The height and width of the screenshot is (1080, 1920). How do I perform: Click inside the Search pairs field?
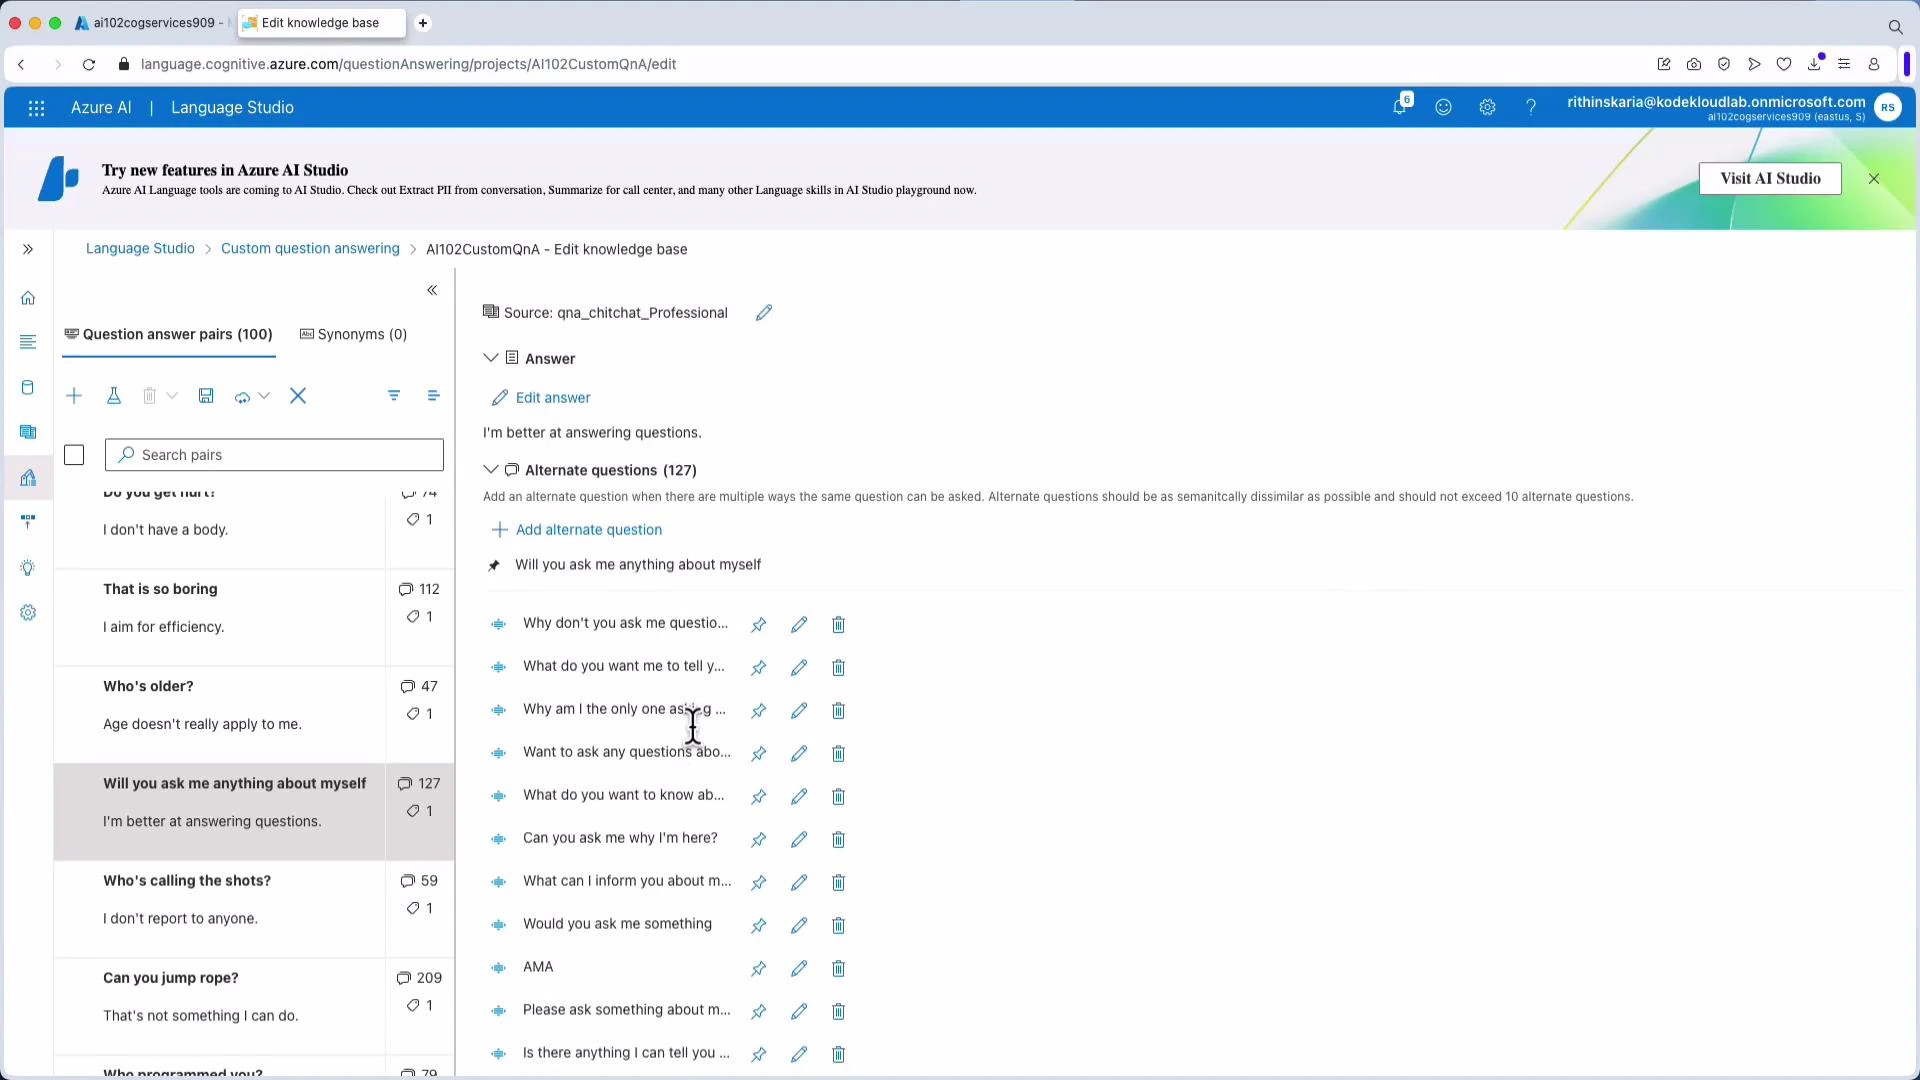(273, 455)
